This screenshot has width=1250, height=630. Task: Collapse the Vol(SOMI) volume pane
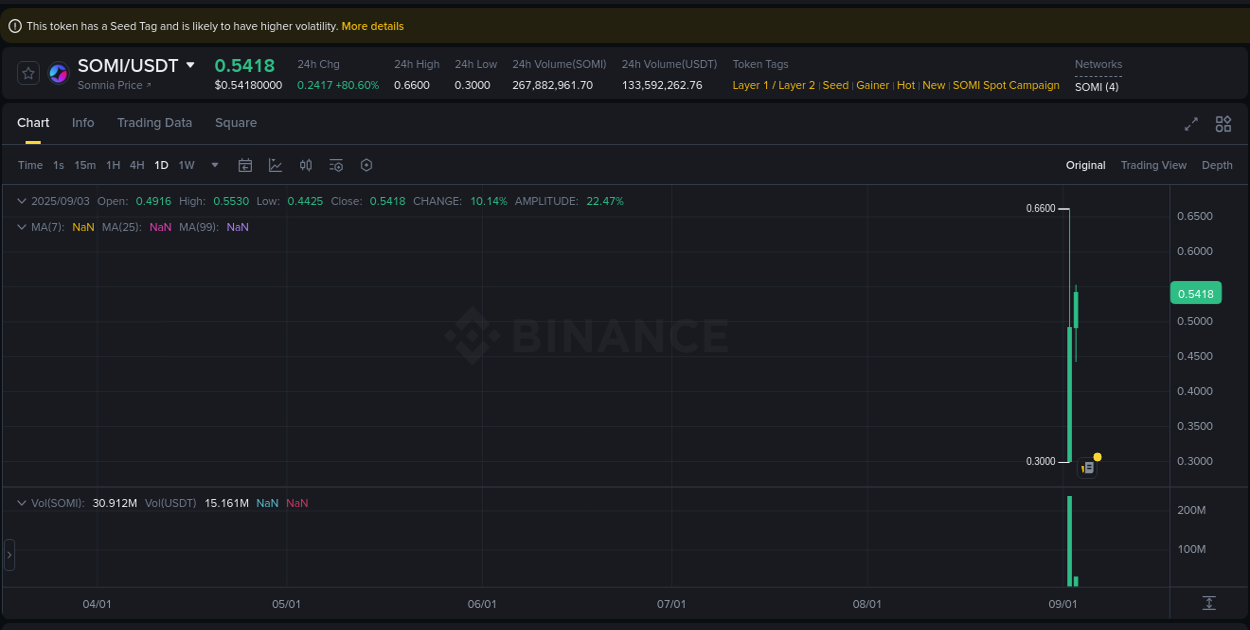21,502
